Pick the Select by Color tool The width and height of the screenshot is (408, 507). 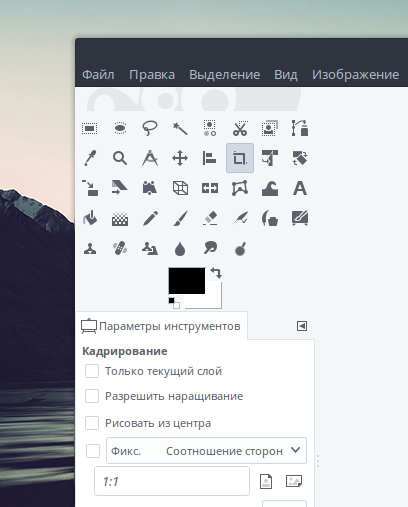(x=210, y=128)
